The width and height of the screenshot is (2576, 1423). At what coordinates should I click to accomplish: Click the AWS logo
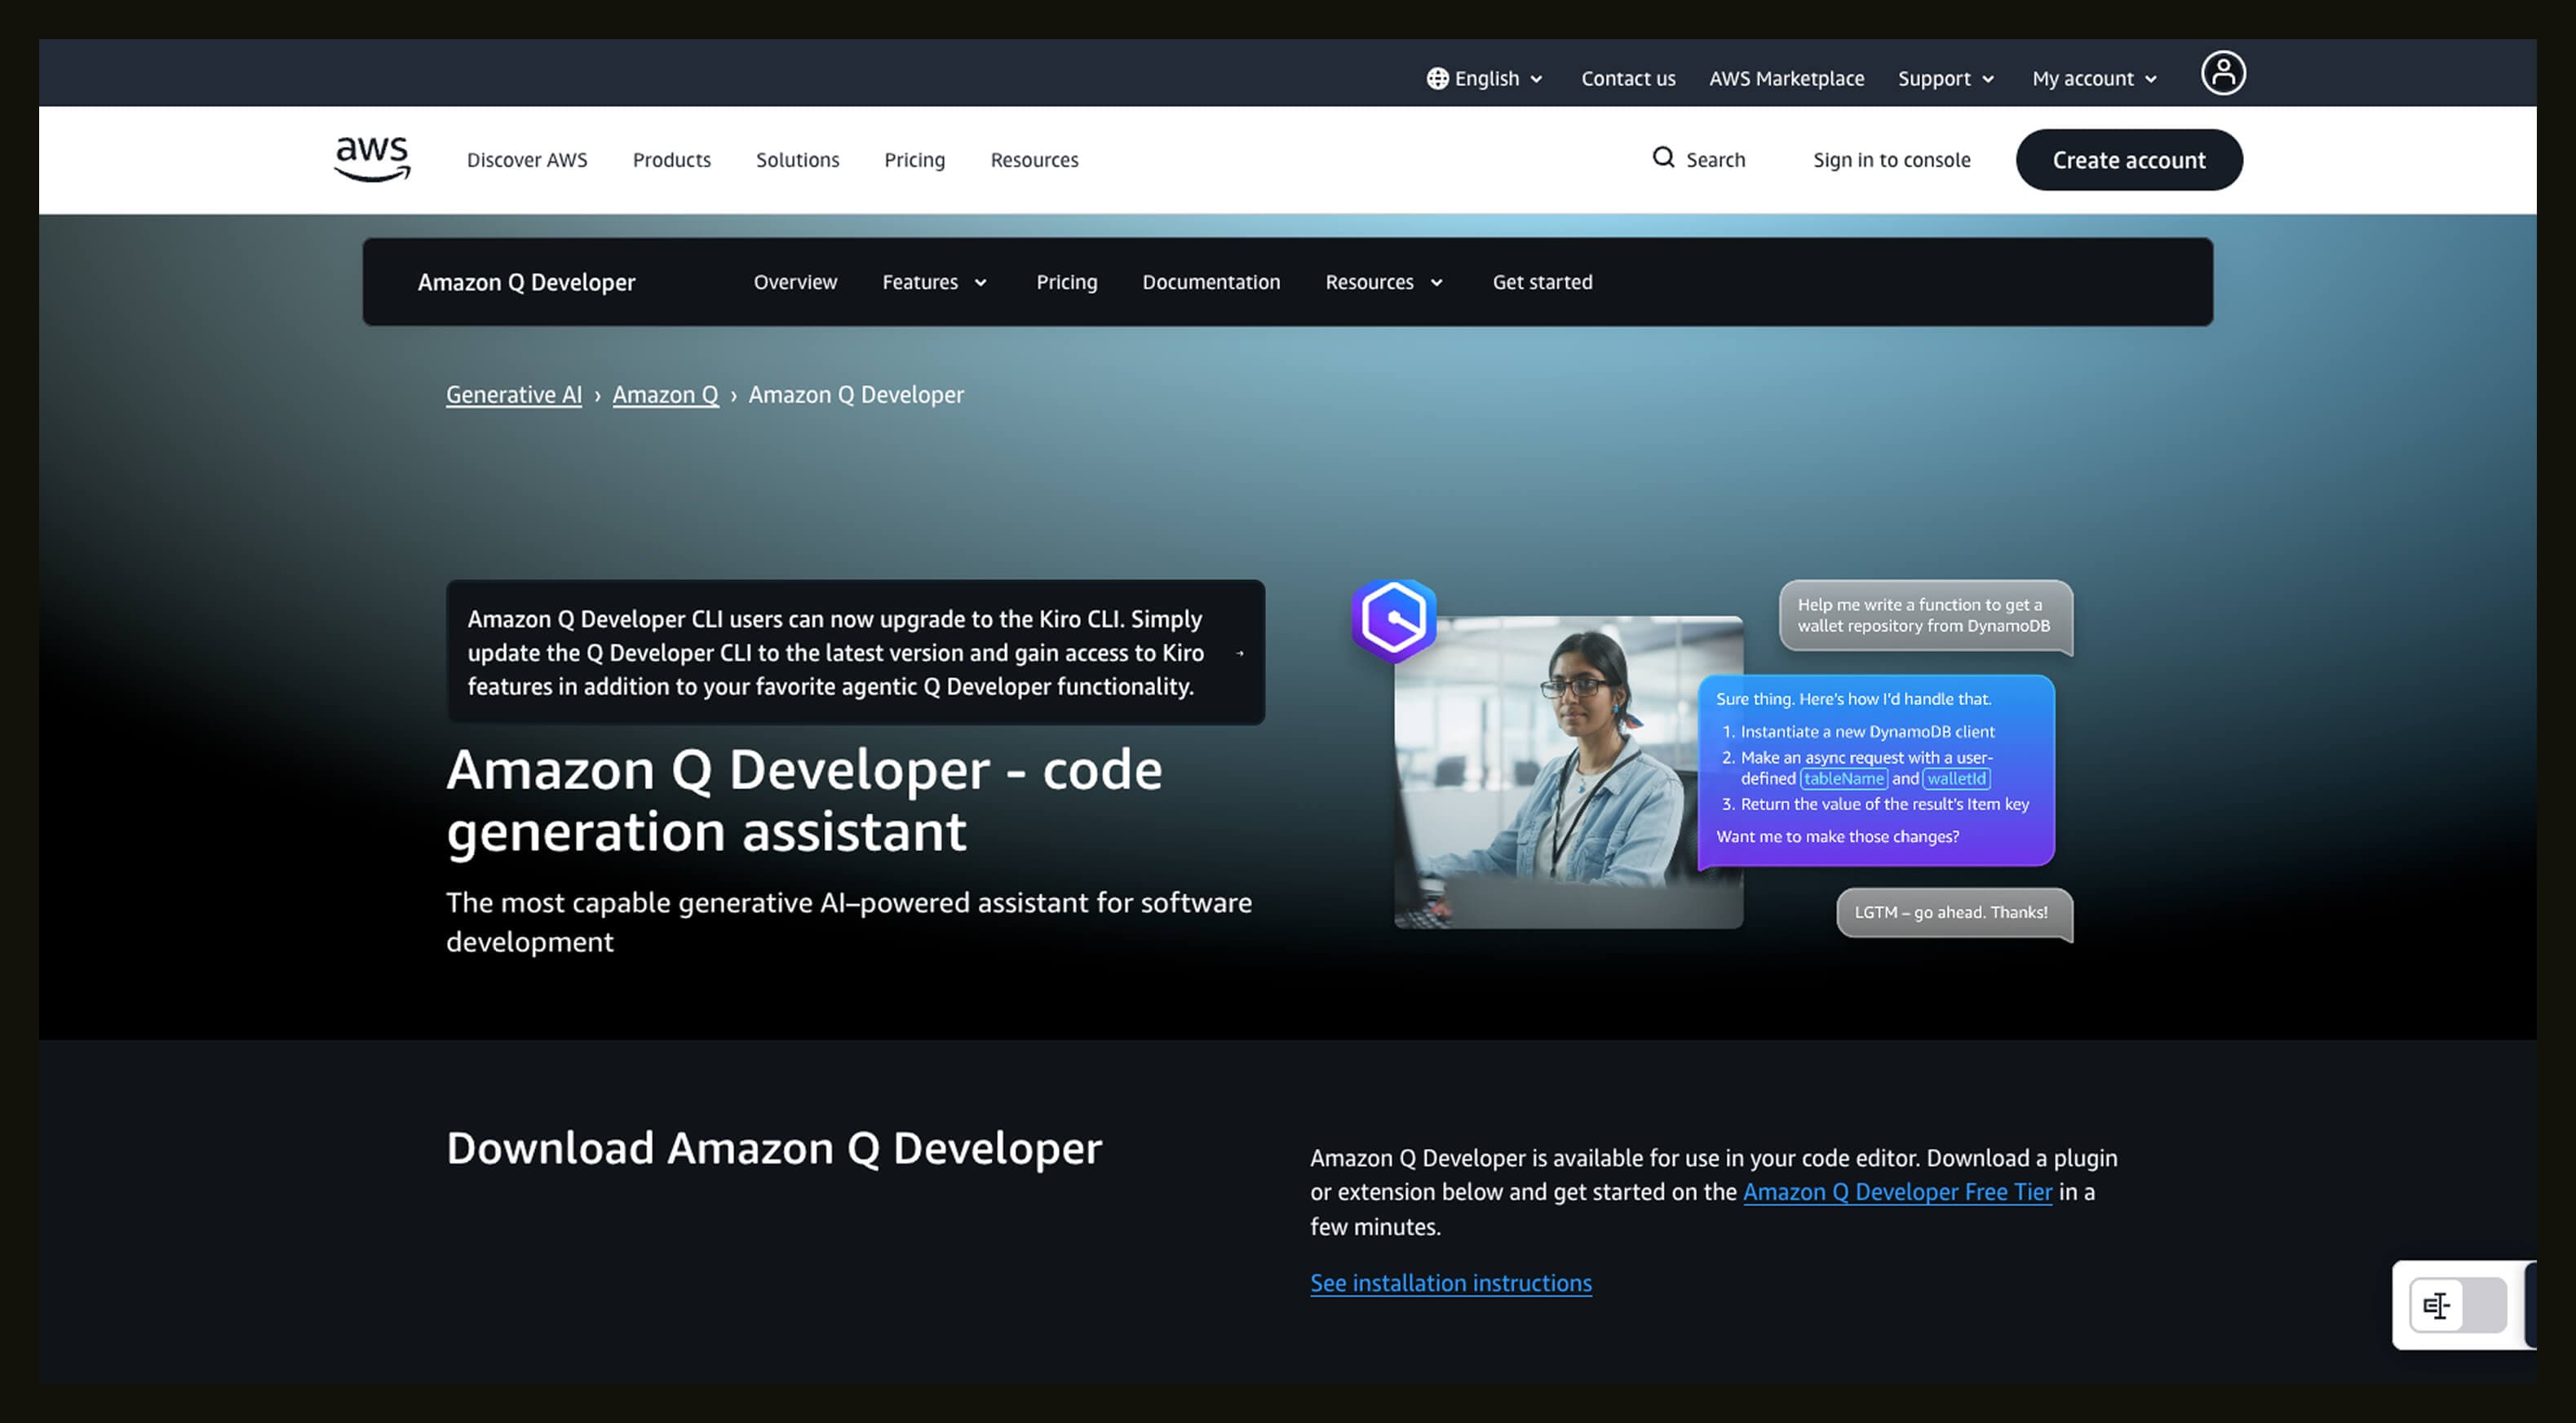pyautogui.click(x=372, y=159)
